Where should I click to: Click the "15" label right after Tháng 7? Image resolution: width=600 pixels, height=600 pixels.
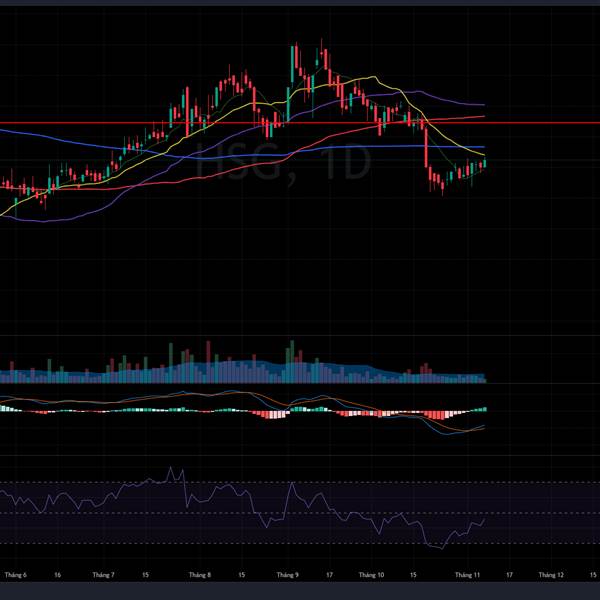coord(145,575)
